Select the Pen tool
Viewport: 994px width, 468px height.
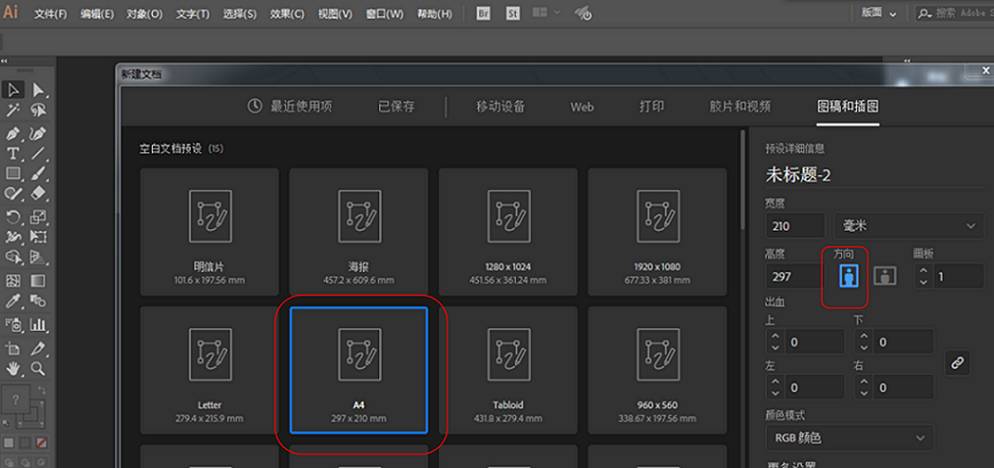pos(13,133)
